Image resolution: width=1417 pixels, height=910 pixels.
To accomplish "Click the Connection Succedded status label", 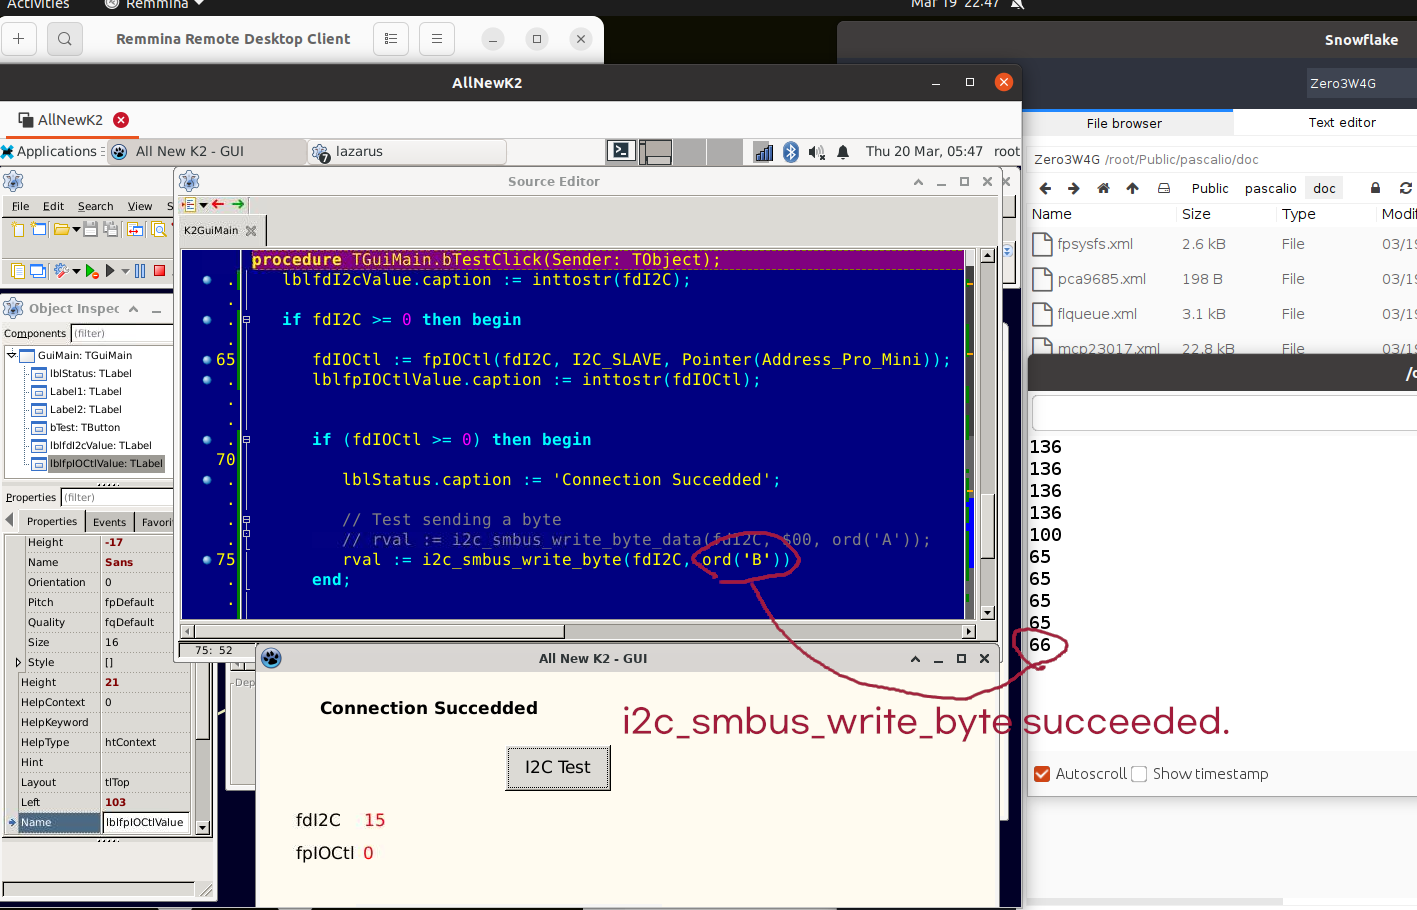I will (429, 708).
